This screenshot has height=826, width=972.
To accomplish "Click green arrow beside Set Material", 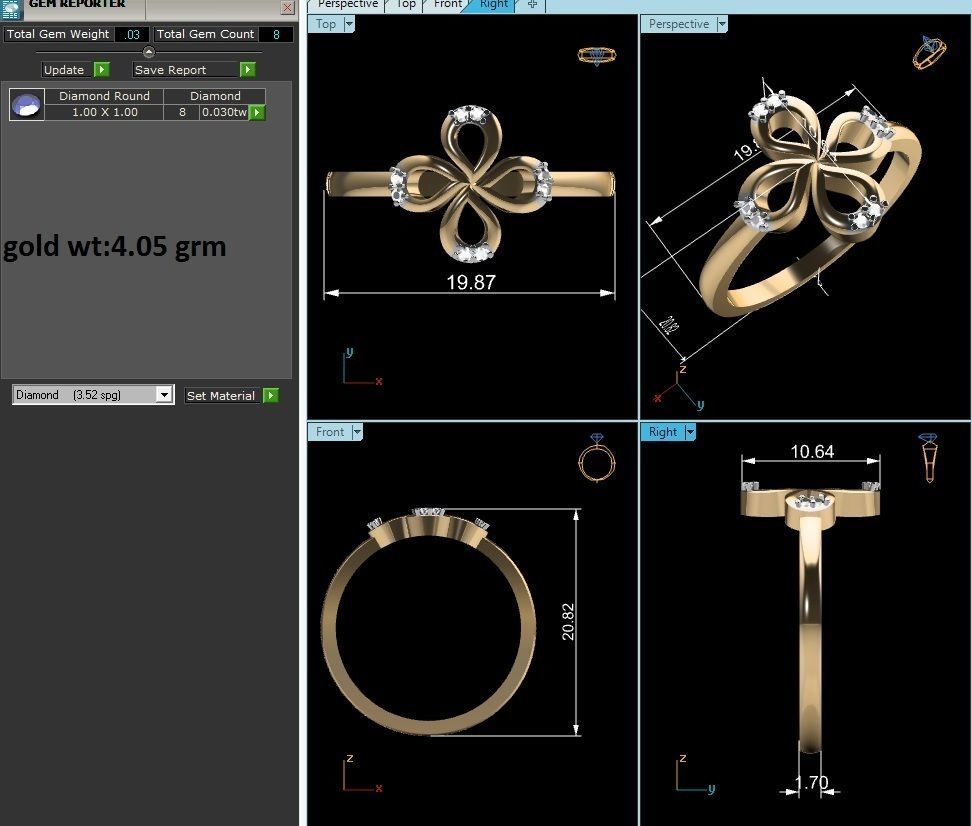I will coord(271,396).
